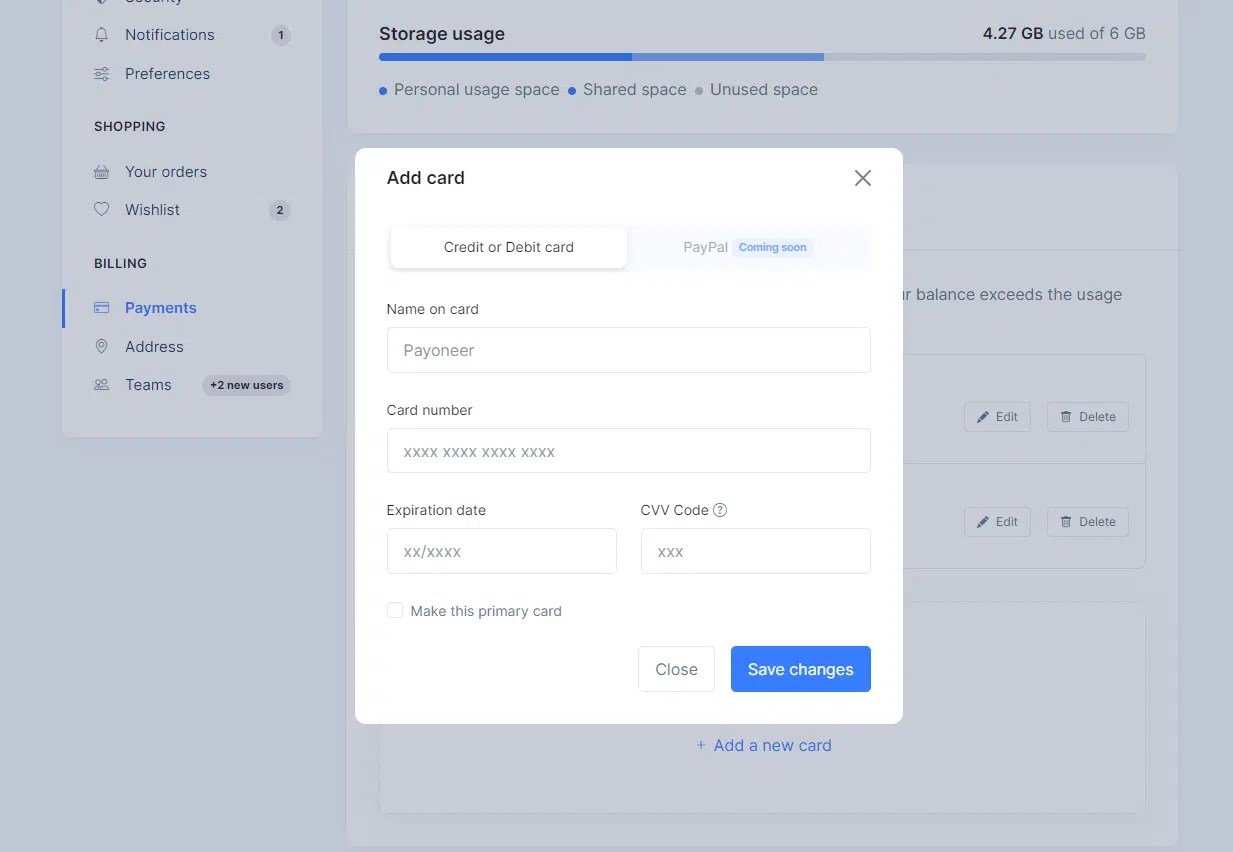Switch to the PayPal tab
Image resolution: width=1233 pixels, height=852 pixels.
tap(747, 247)
